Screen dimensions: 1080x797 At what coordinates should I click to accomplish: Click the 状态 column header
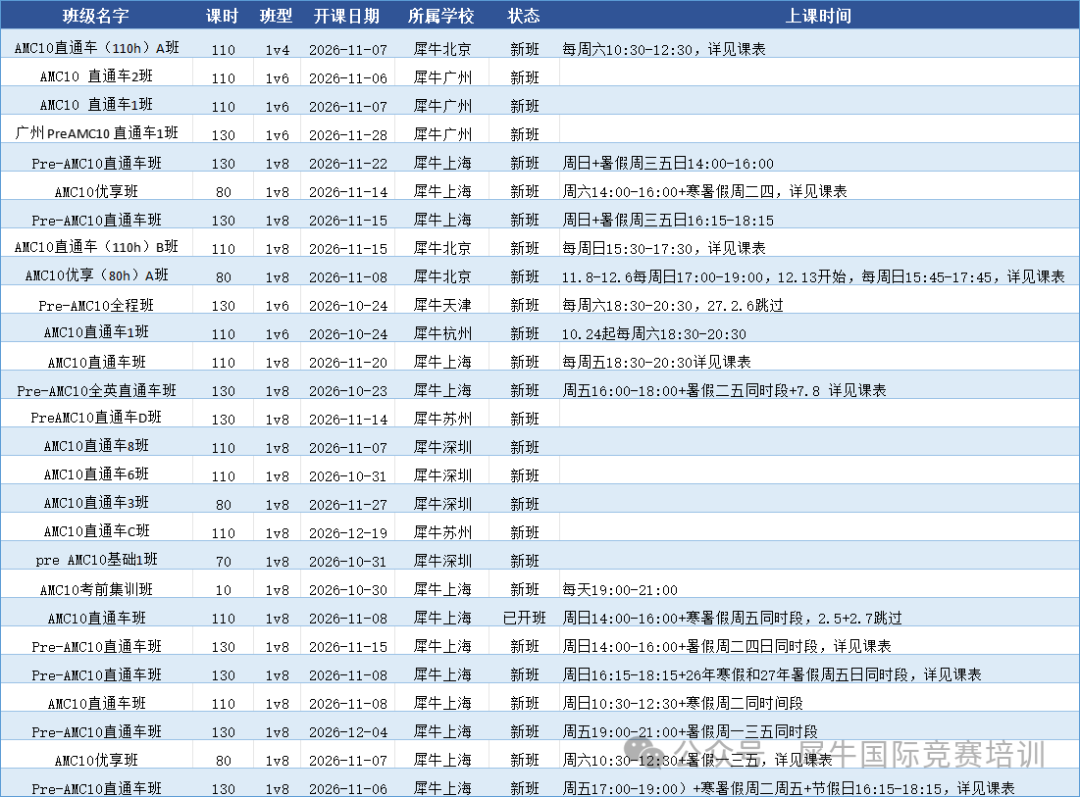tap(524, 16)
